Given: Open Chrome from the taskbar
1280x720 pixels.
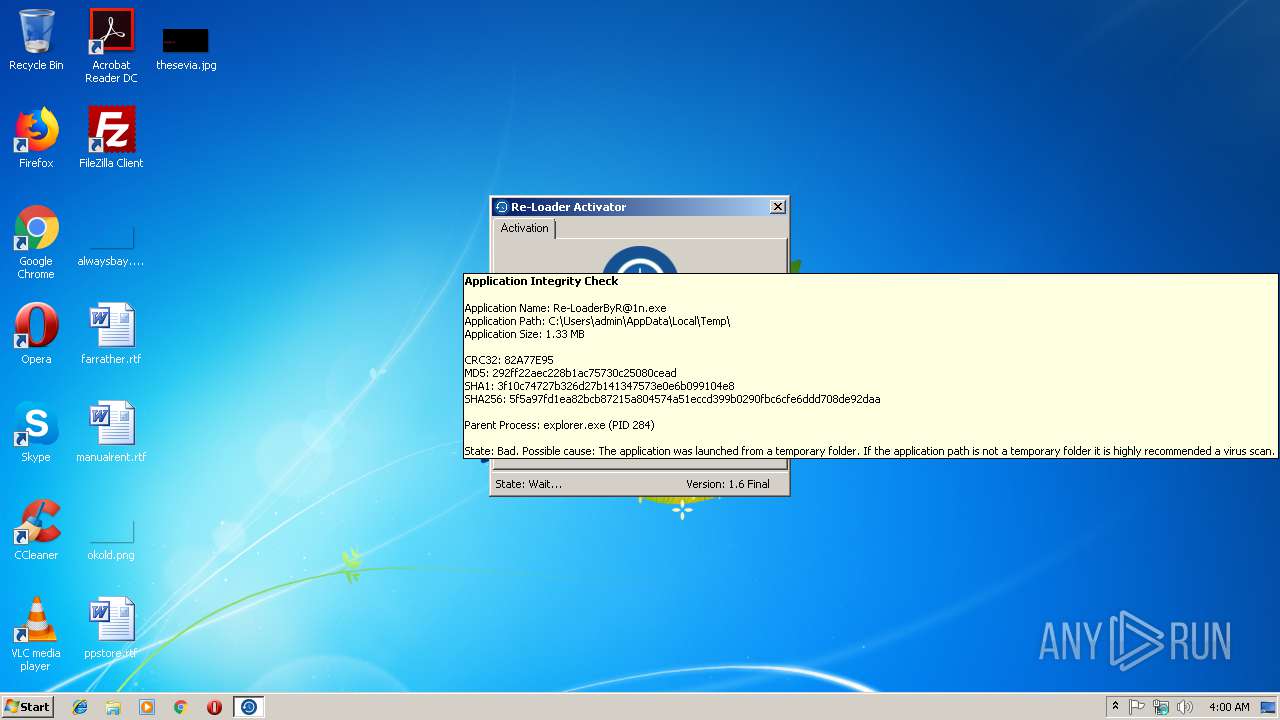Looking at the screenshot, I should point(180,707).
